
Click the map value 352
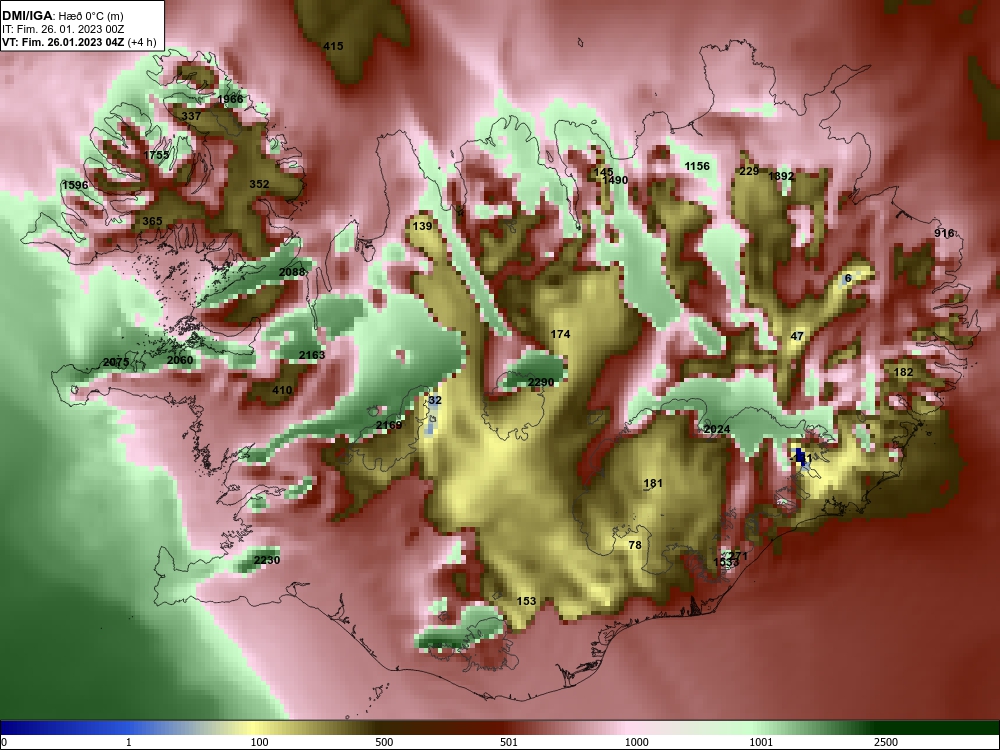(x=259, y=184)
